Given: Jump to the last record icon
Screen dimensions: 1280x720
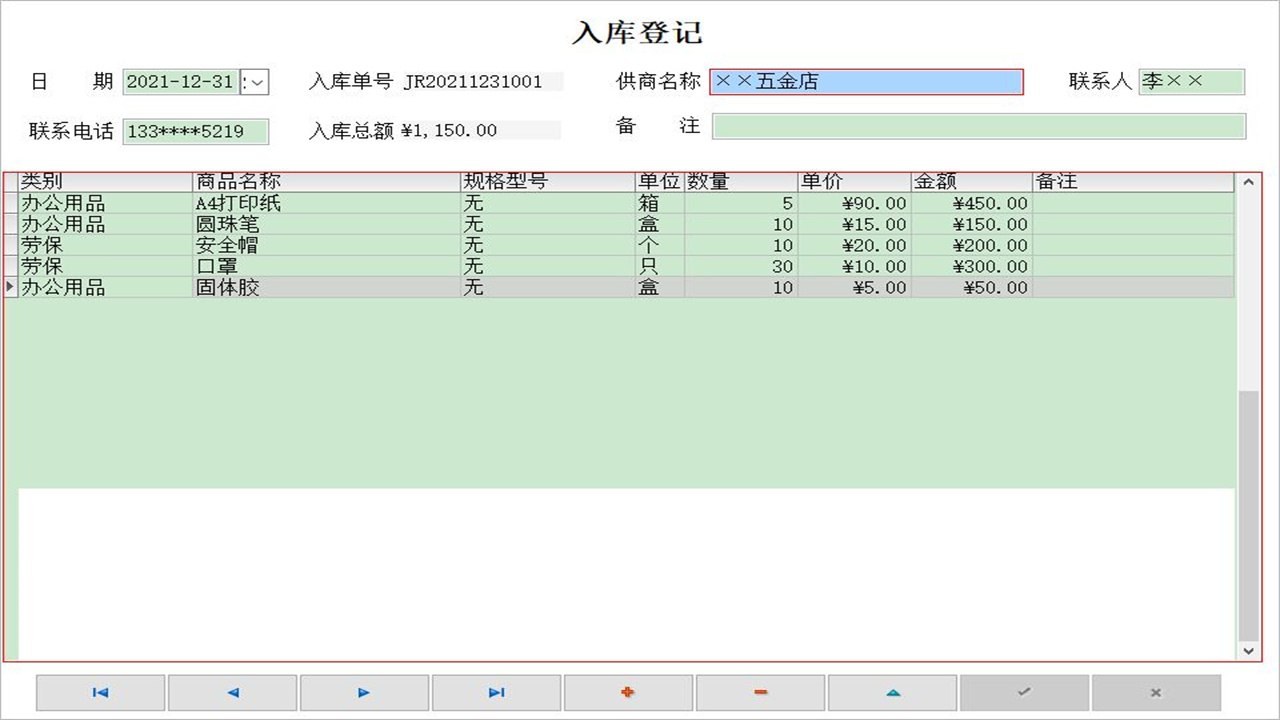Looking at the screenshot, I should pos(495,692).
